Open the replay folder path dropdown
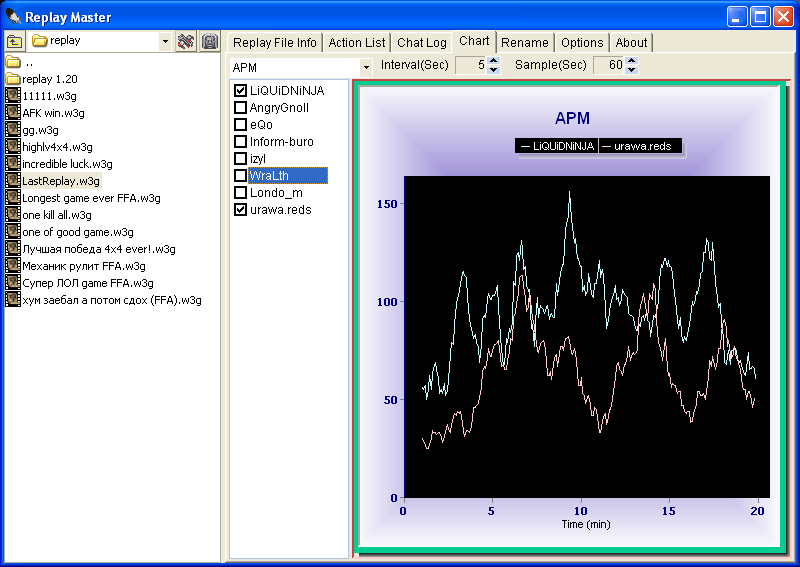The width and height of the screenshot is (800, 567). [x=165, y=41]
